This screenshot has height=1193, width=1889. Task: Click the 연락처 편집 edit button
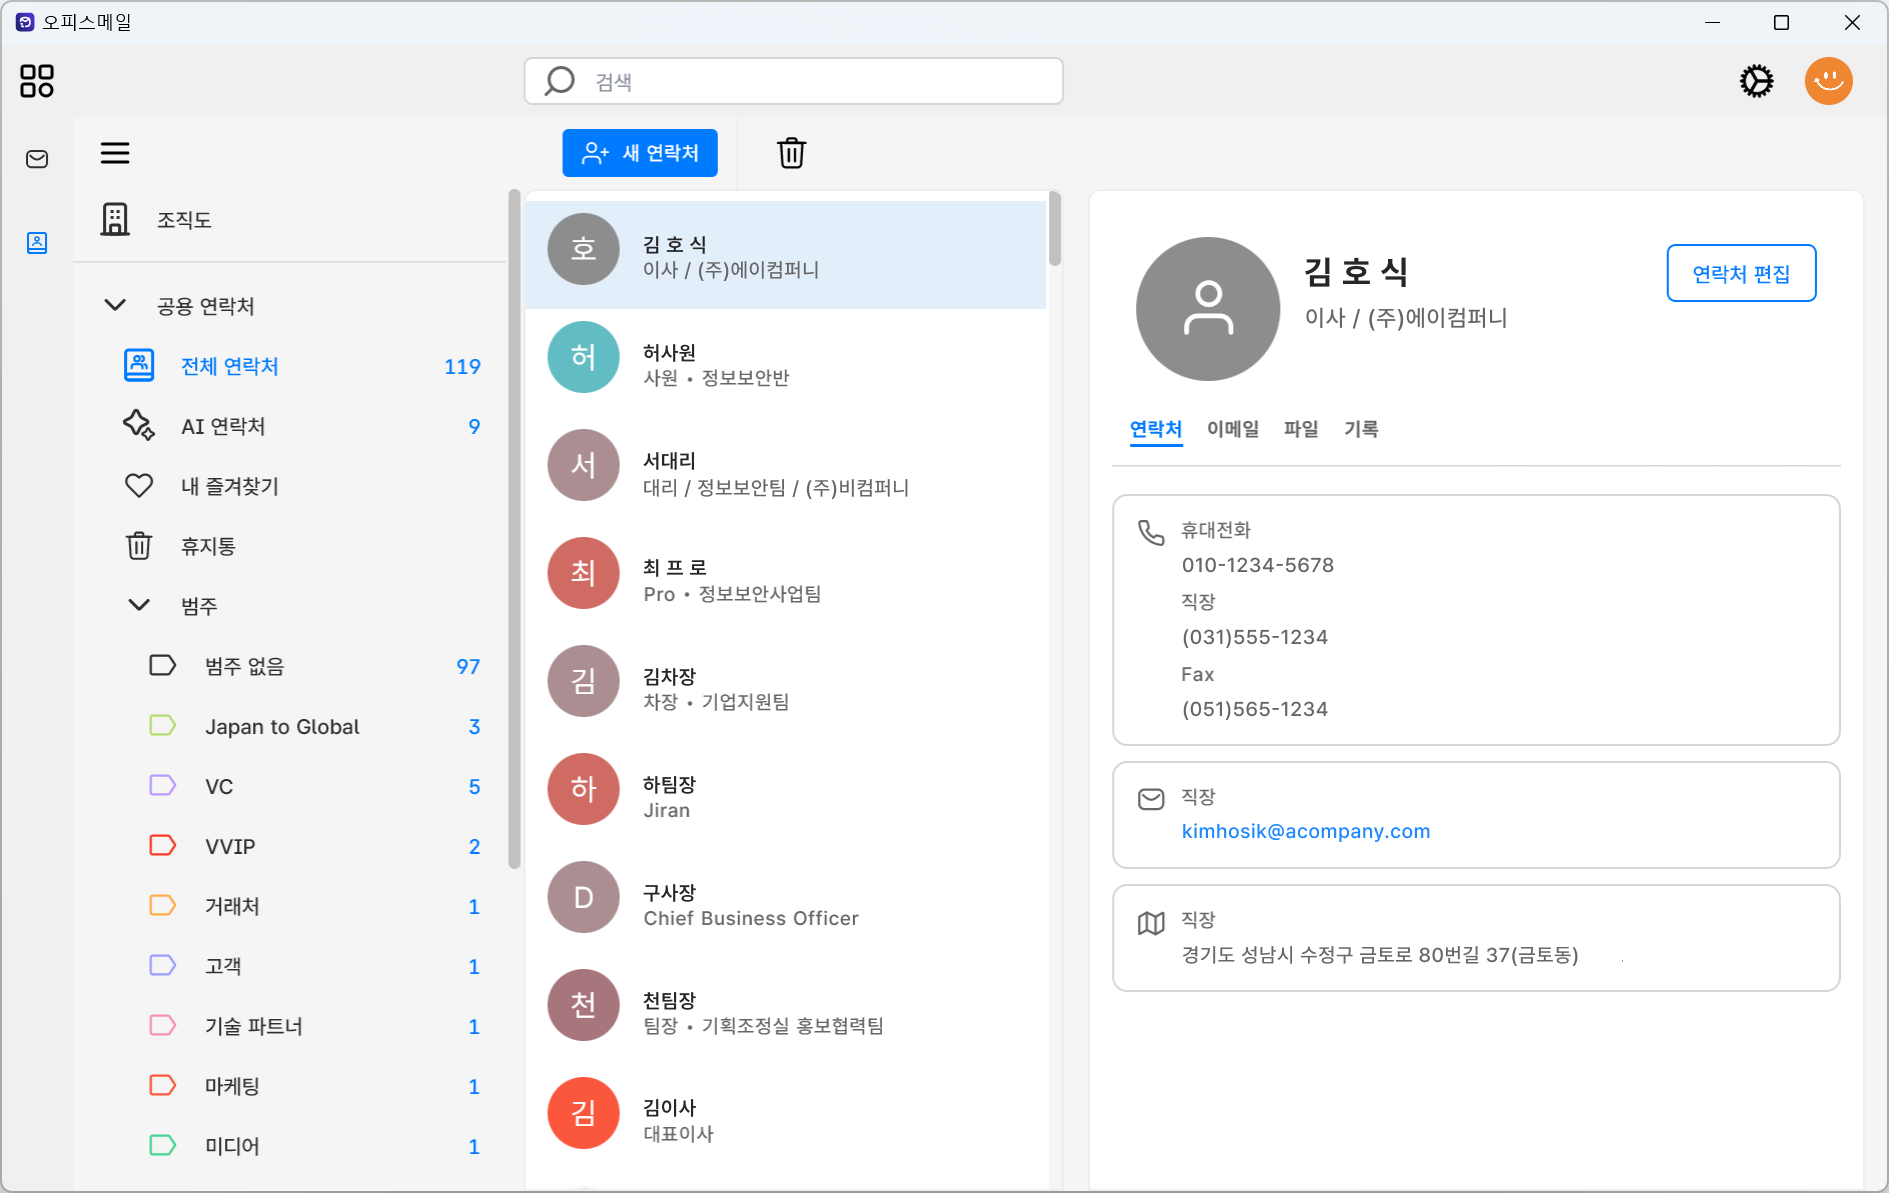(1741, 273)
